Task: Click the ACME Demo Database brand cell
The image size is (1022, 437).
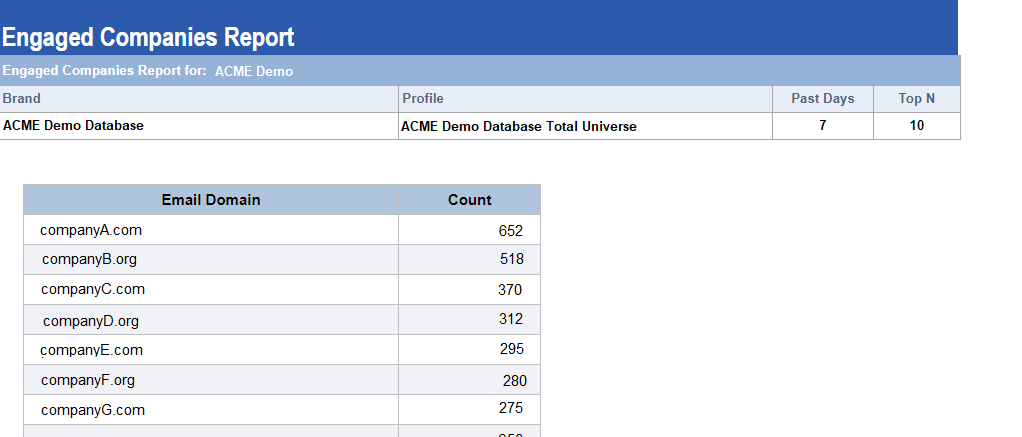Action: click(73, 126)
